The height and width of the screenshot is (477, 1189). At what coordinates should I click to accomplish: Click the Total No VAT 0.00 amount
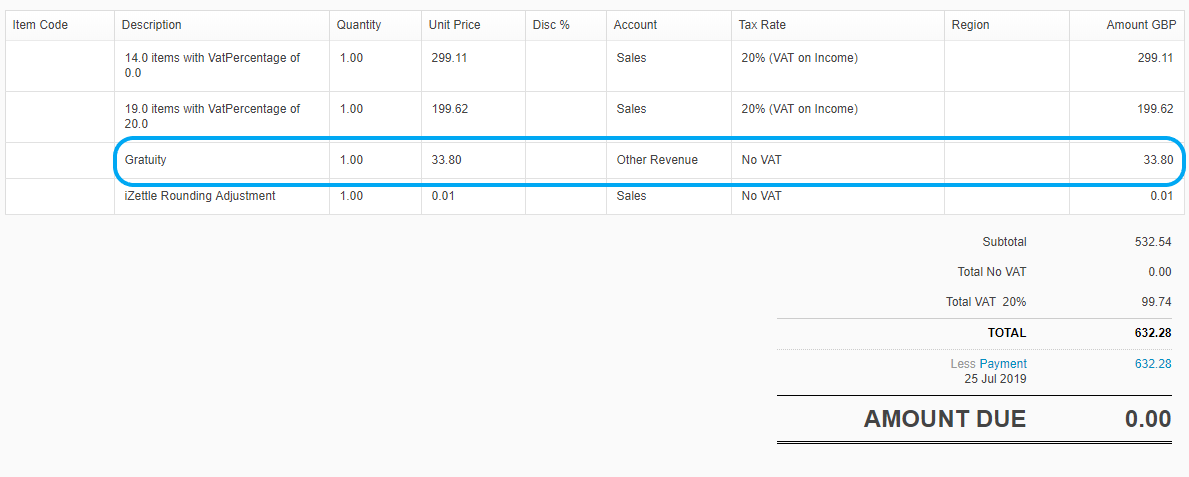(1159, 272)
